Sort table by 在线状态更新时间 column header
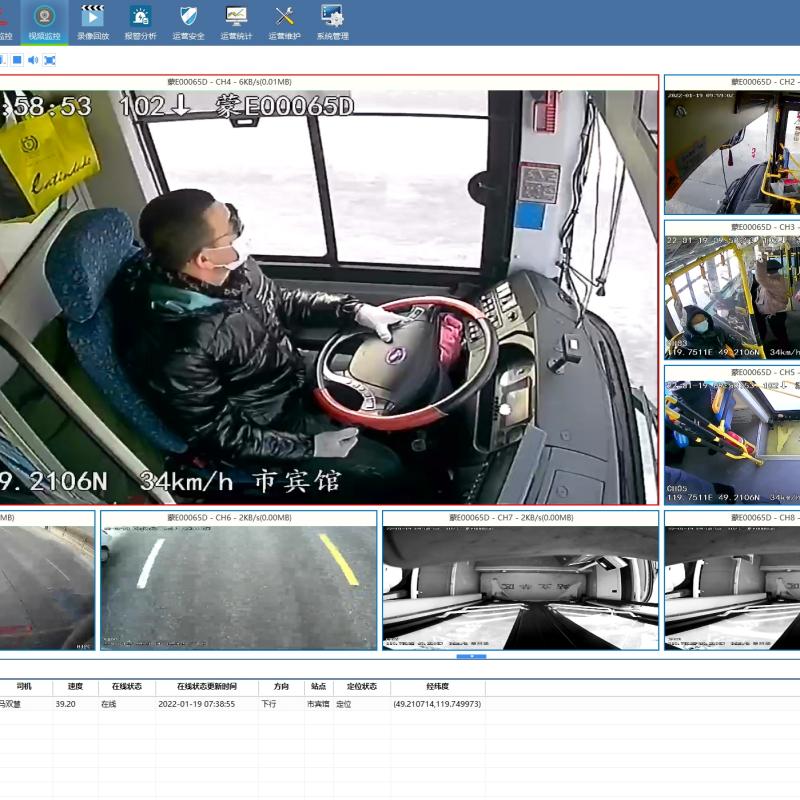Viewport: 800px width, 800px height. (207, 687)
